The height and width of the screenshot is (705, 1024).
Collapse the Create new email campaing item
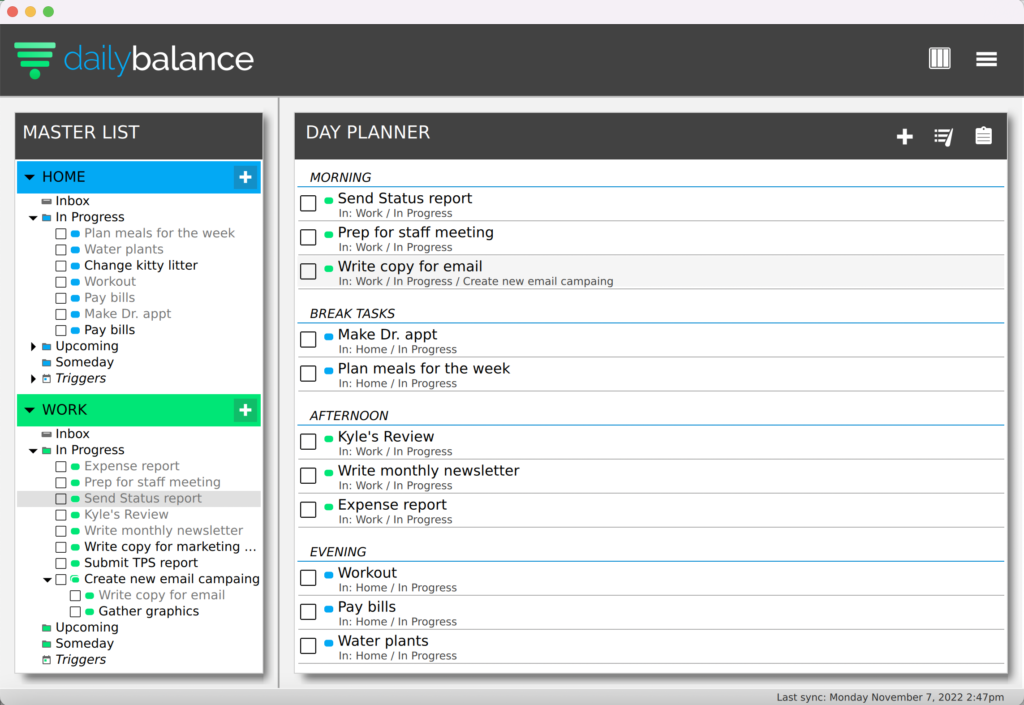pos(47,580)
